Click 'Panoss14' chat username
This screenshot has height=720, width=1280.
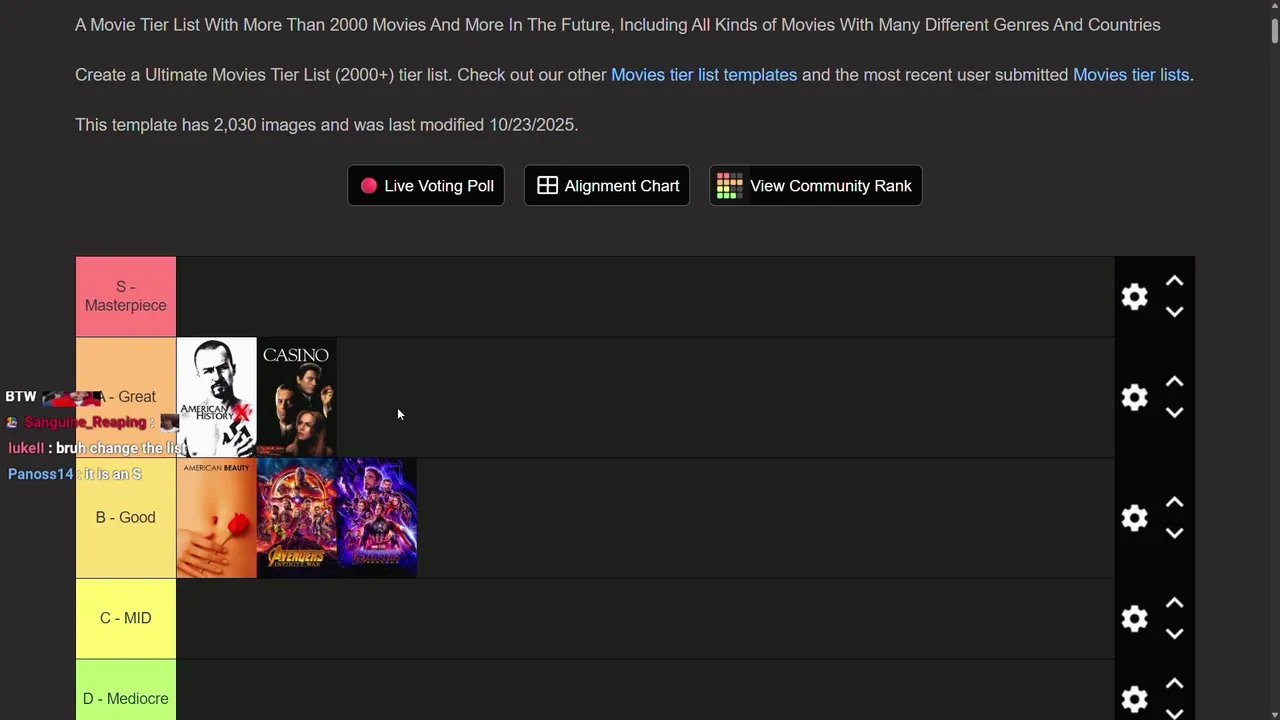pos(41,474)
